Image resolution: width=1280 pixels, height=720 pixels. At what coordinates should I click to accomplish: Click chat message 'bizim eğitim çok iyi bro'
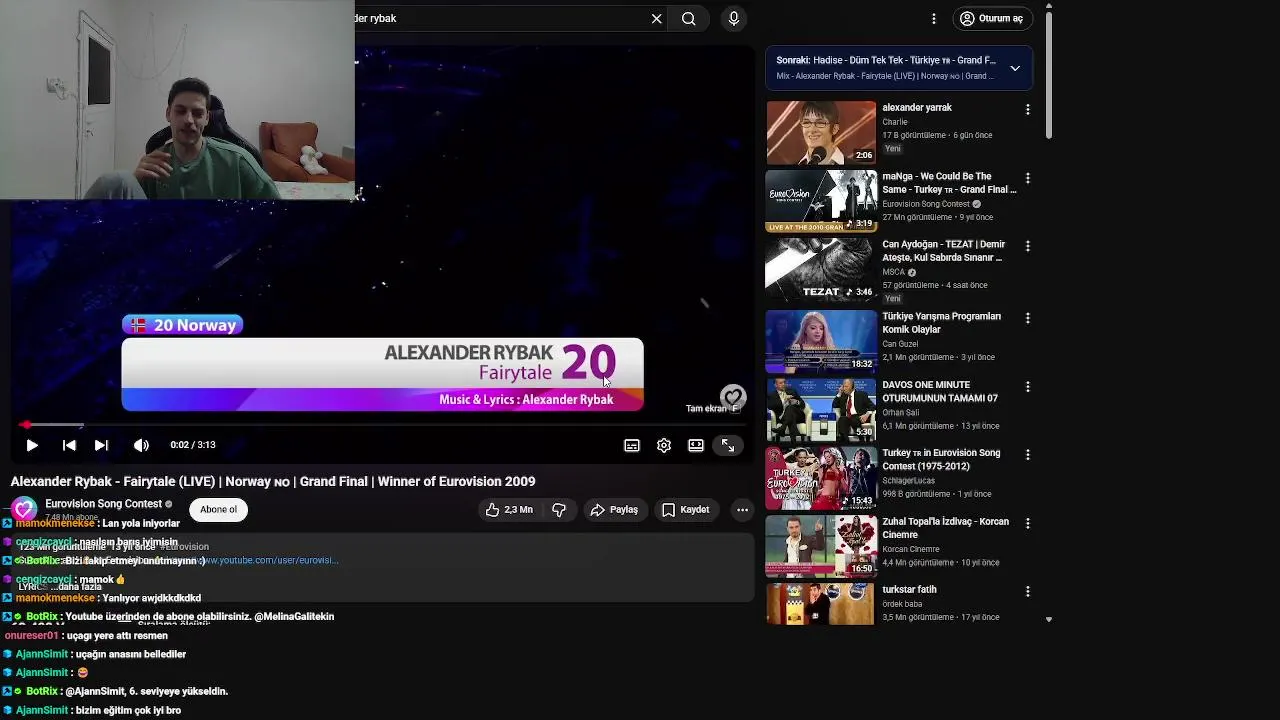point(128,710)
